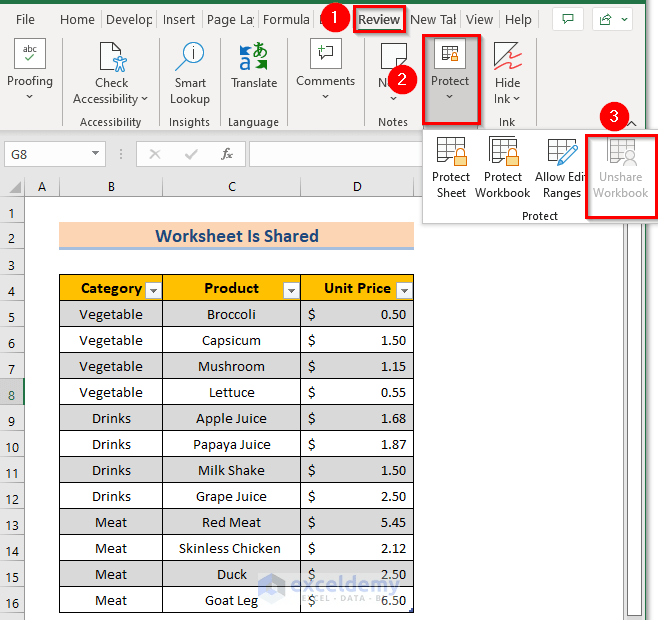Select the 'Skinless Chicken' cell
Screen dimensions: 658x620
tap(232, 548)
